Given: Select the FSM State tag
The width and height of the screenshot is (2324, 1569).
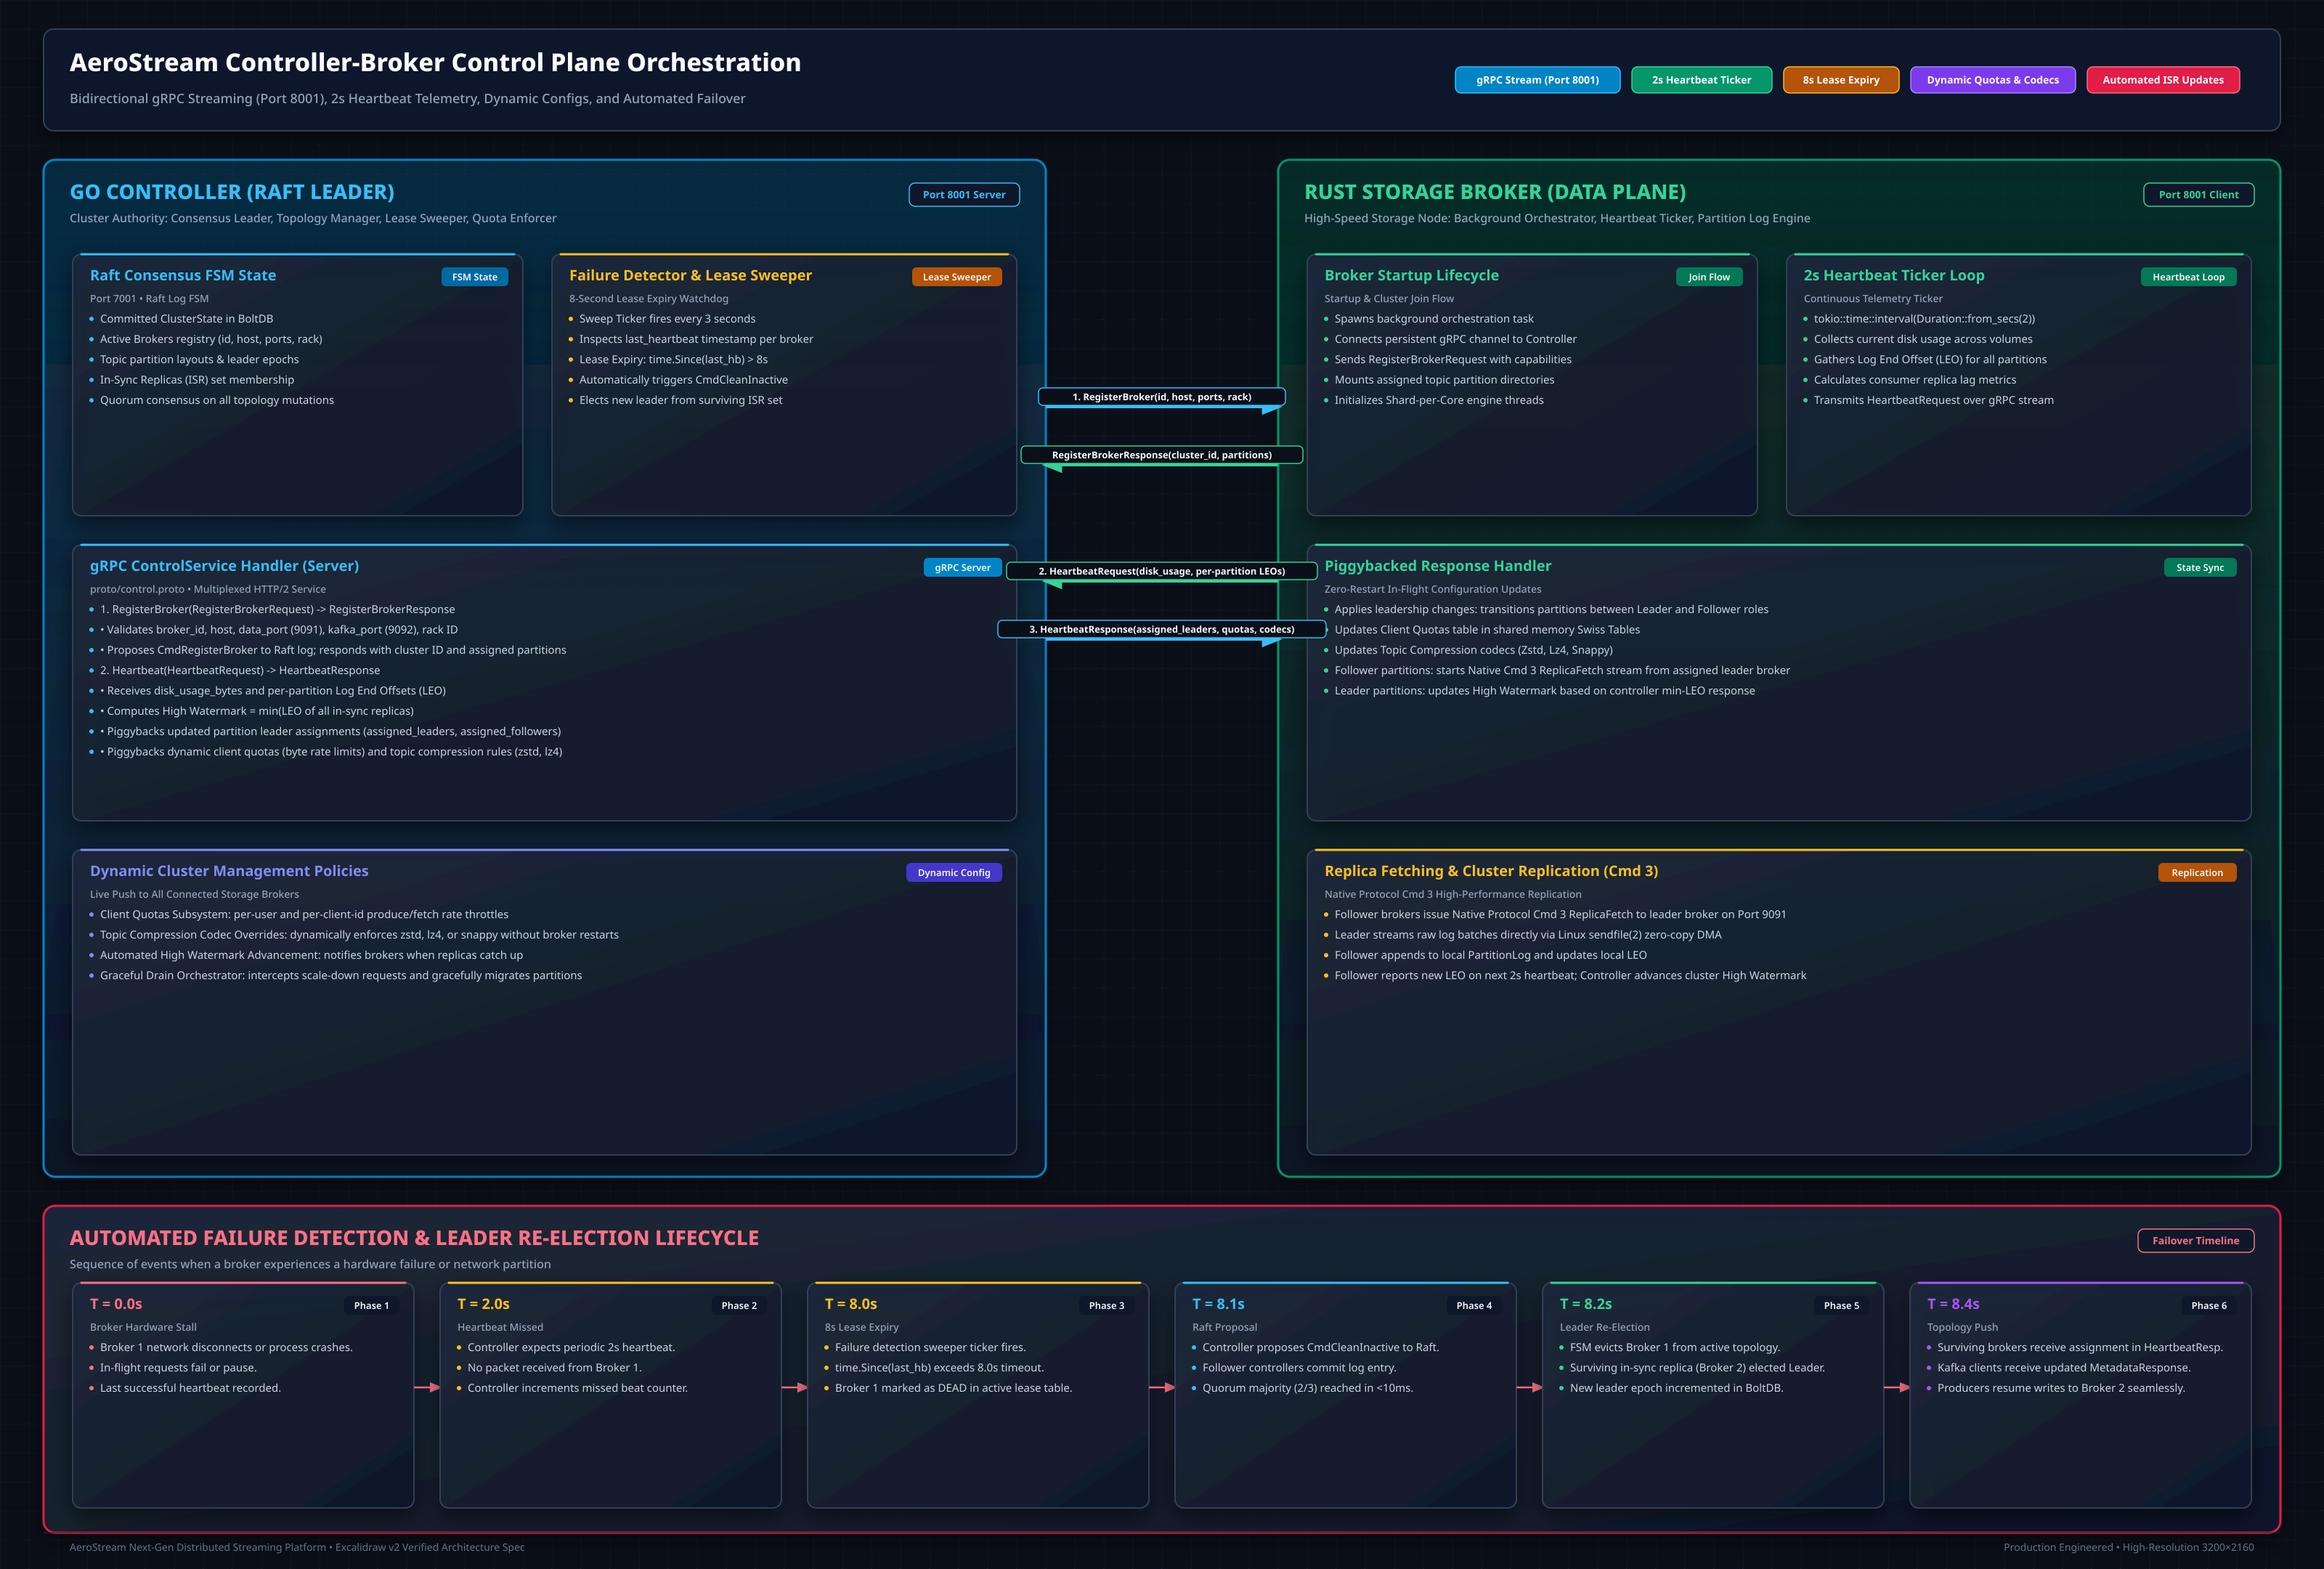Looking at the screenshot, I should (474, 277).
